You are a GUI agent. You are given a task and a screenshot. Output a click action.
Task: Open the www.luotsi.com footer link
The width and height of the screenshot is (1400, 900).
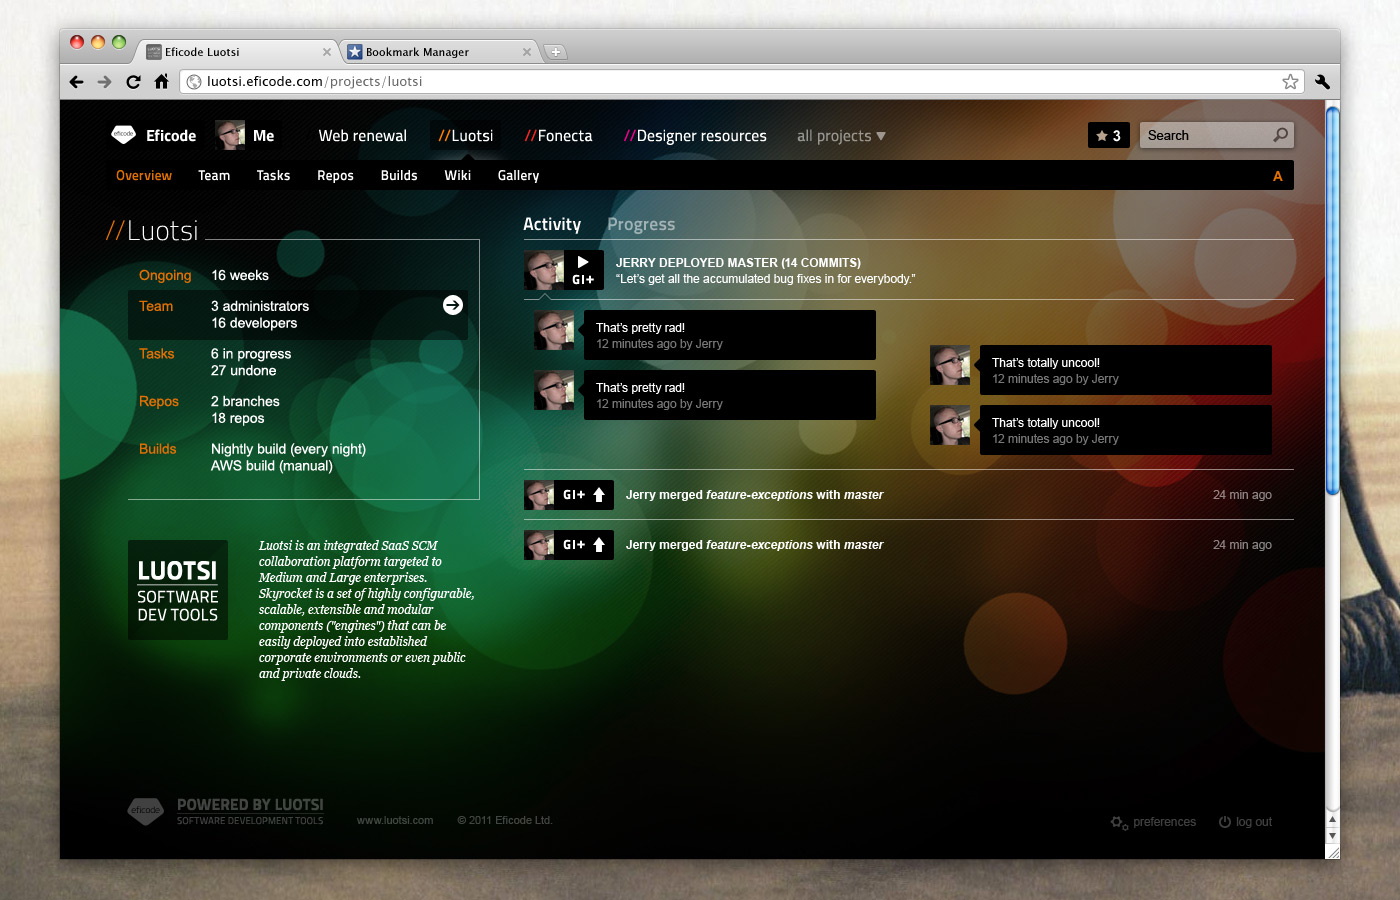pos(395,821)
